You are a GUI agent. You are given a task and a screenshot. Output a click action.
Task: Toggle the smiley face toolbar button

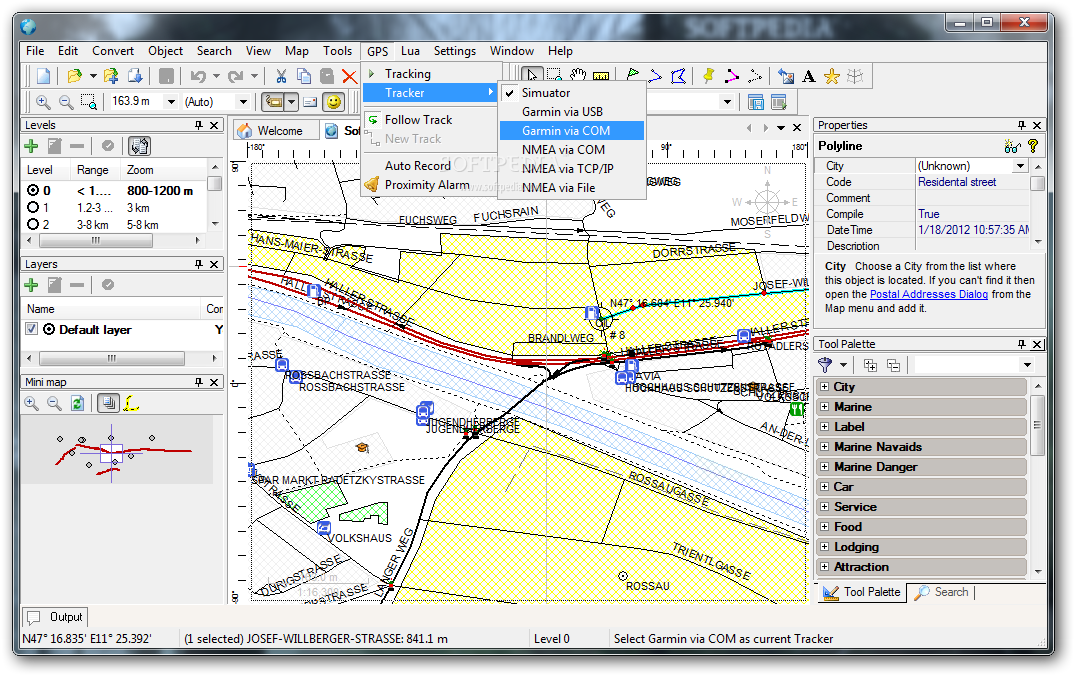[x=334, y=102]
